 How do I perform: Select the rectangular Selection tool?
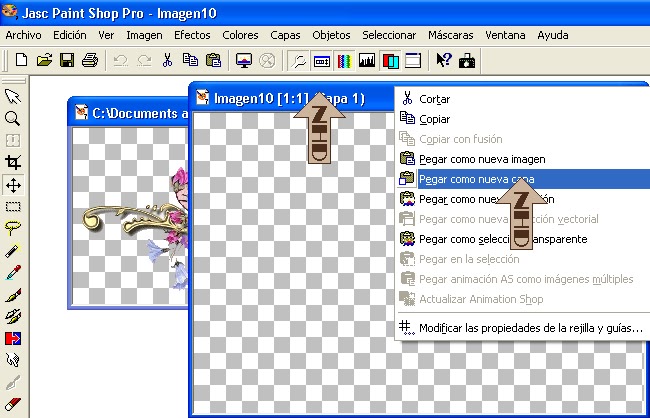coord(13,207)
